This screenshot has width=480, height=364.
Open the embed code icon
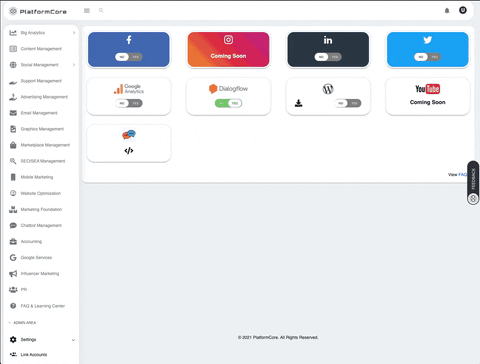click(x=129, y=151)
